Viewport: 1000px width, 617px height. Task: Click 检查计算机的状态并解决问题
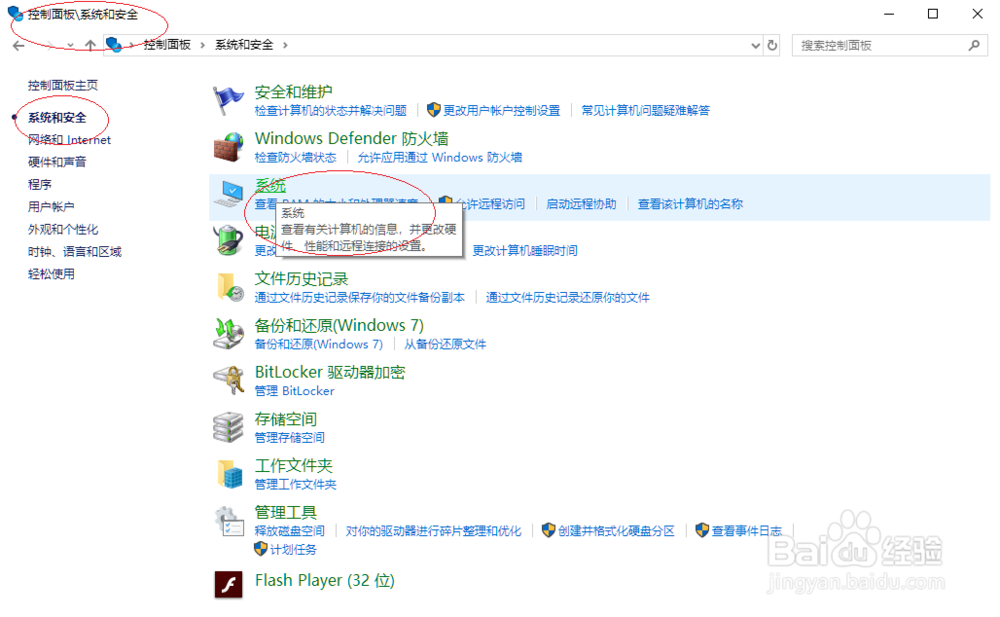pyautogui.click(x=330, y=110)
